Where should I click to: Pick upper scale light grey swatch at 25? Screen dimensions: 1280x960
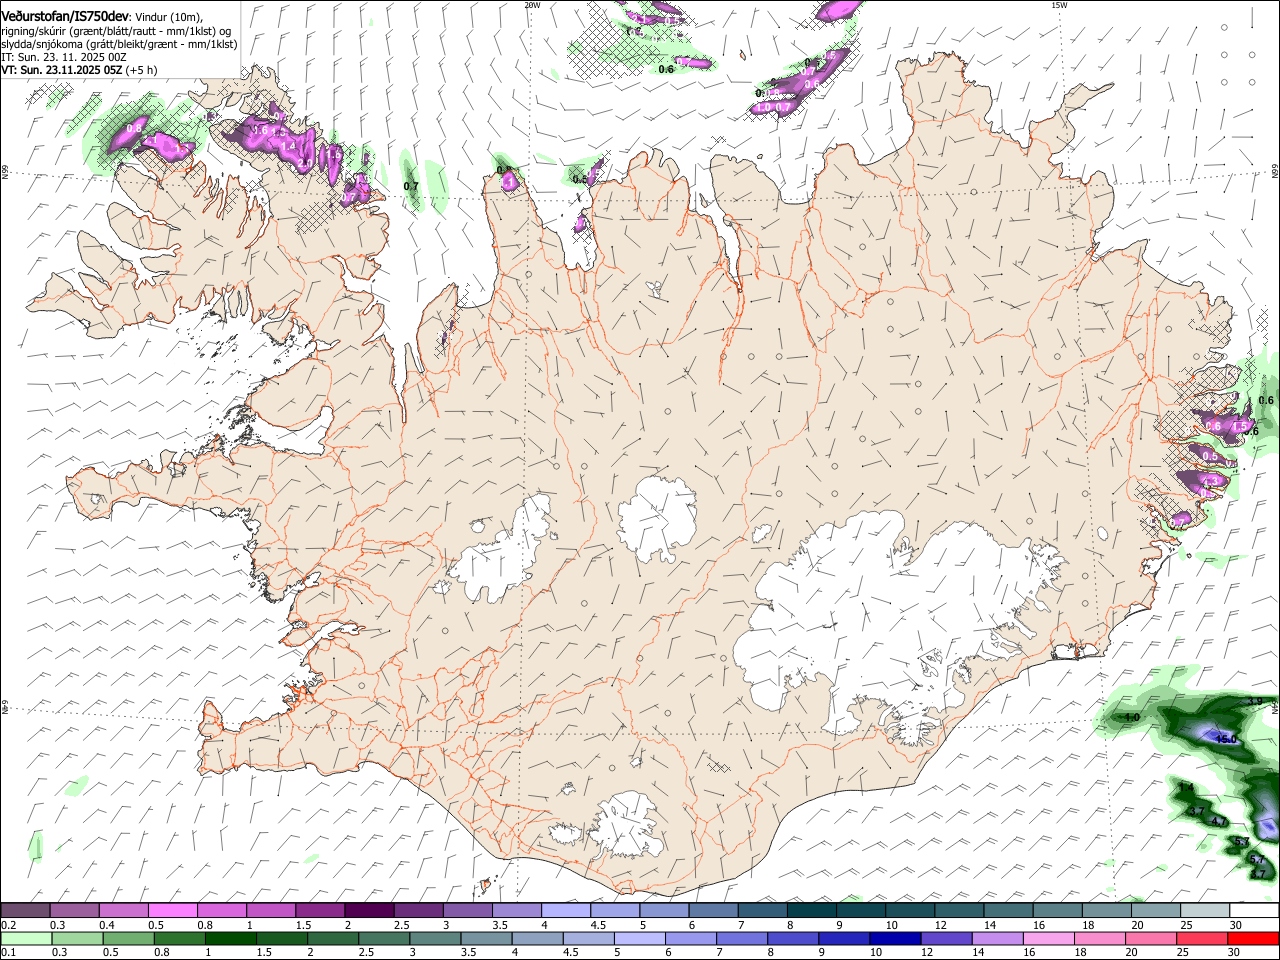(x=1205, y=911)
